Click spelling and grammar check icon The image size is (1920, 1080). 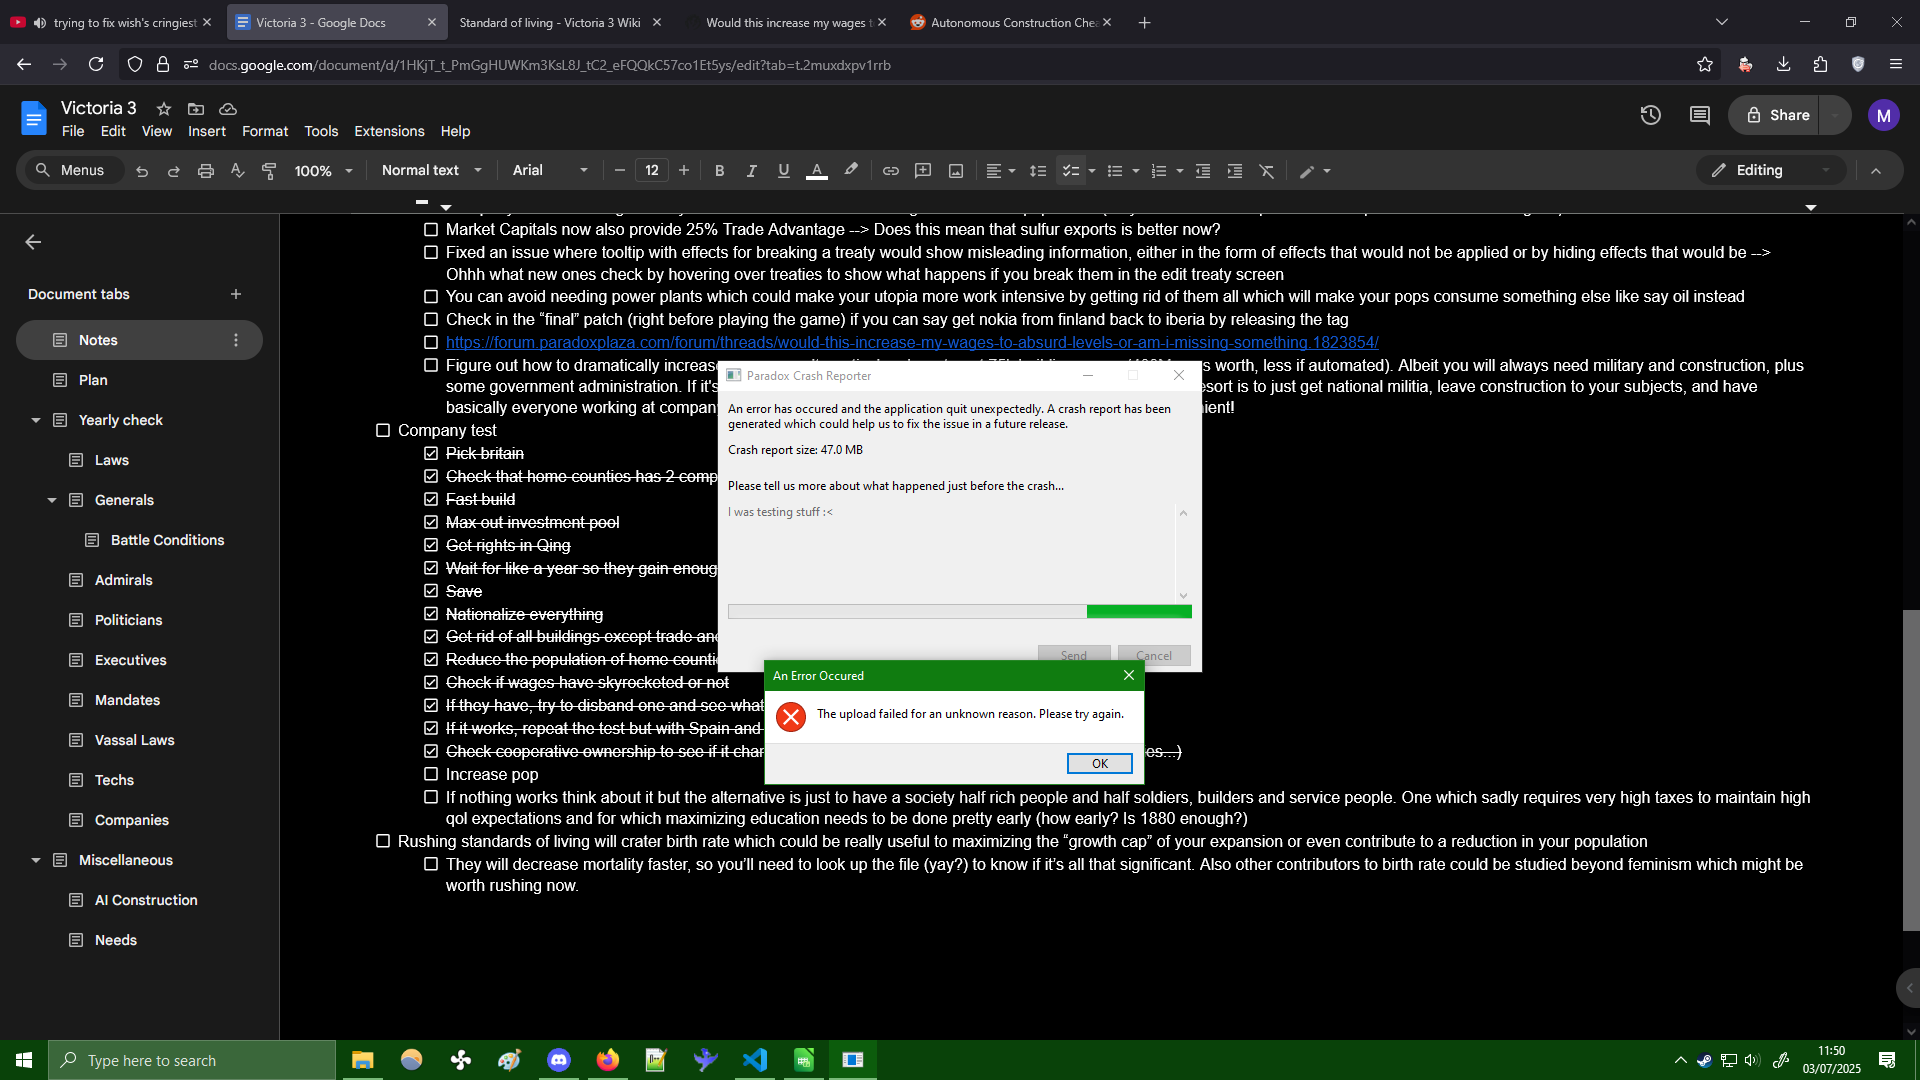238,171
